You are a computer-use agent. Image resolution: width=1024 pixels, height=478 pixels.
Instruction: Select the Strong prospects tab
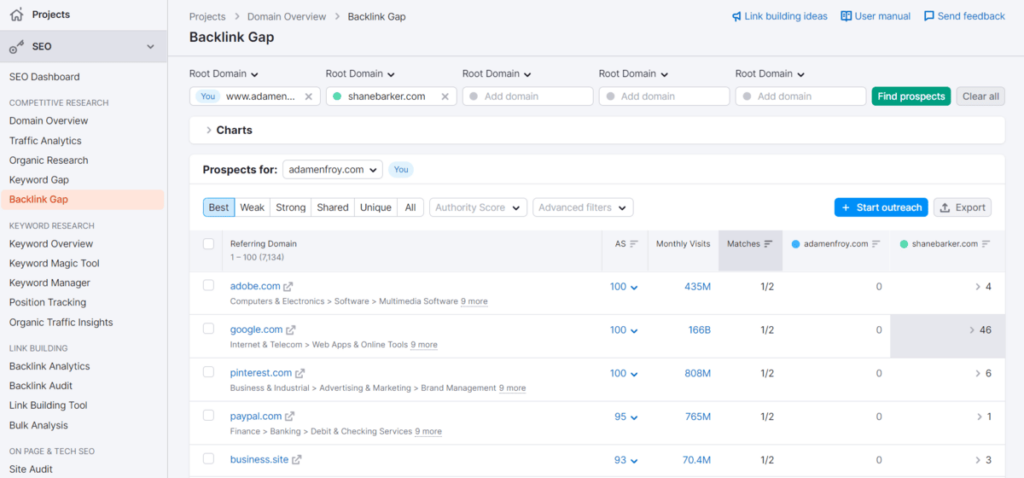291,208
